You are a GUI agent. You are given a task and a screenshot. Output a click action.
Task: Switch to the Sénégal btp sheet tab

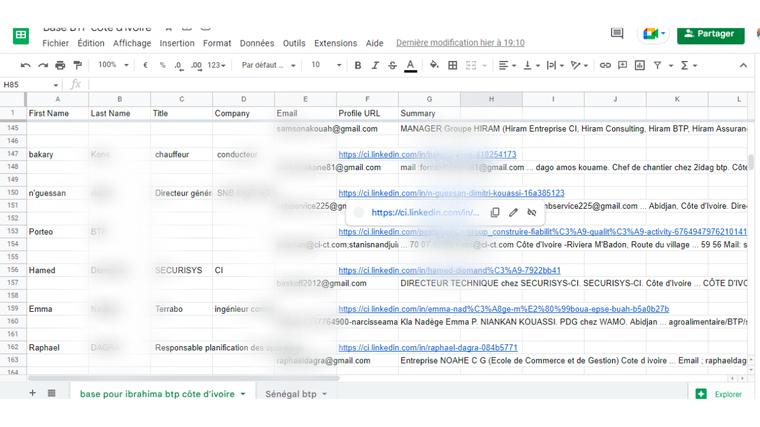(x=295, y=394)
